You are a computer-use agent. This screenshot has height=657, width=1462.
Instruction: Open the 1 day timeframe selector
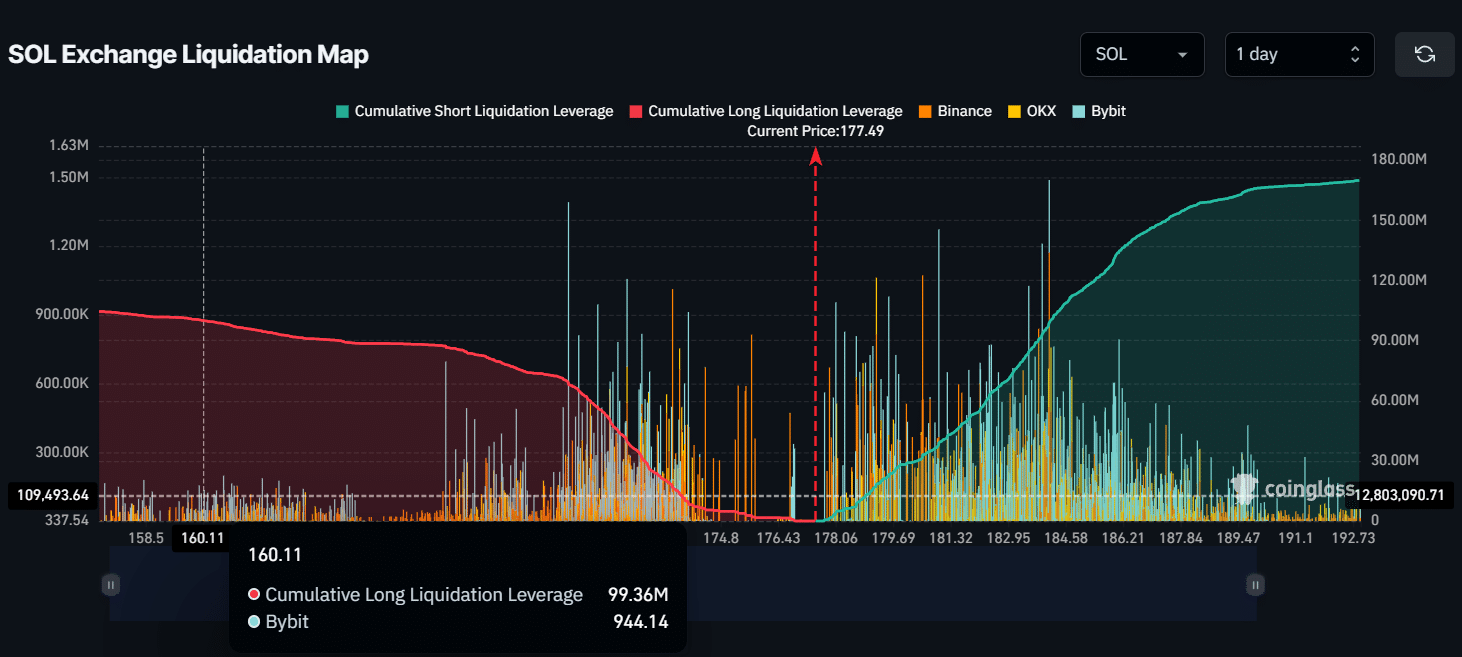(x=1299, y=54)
